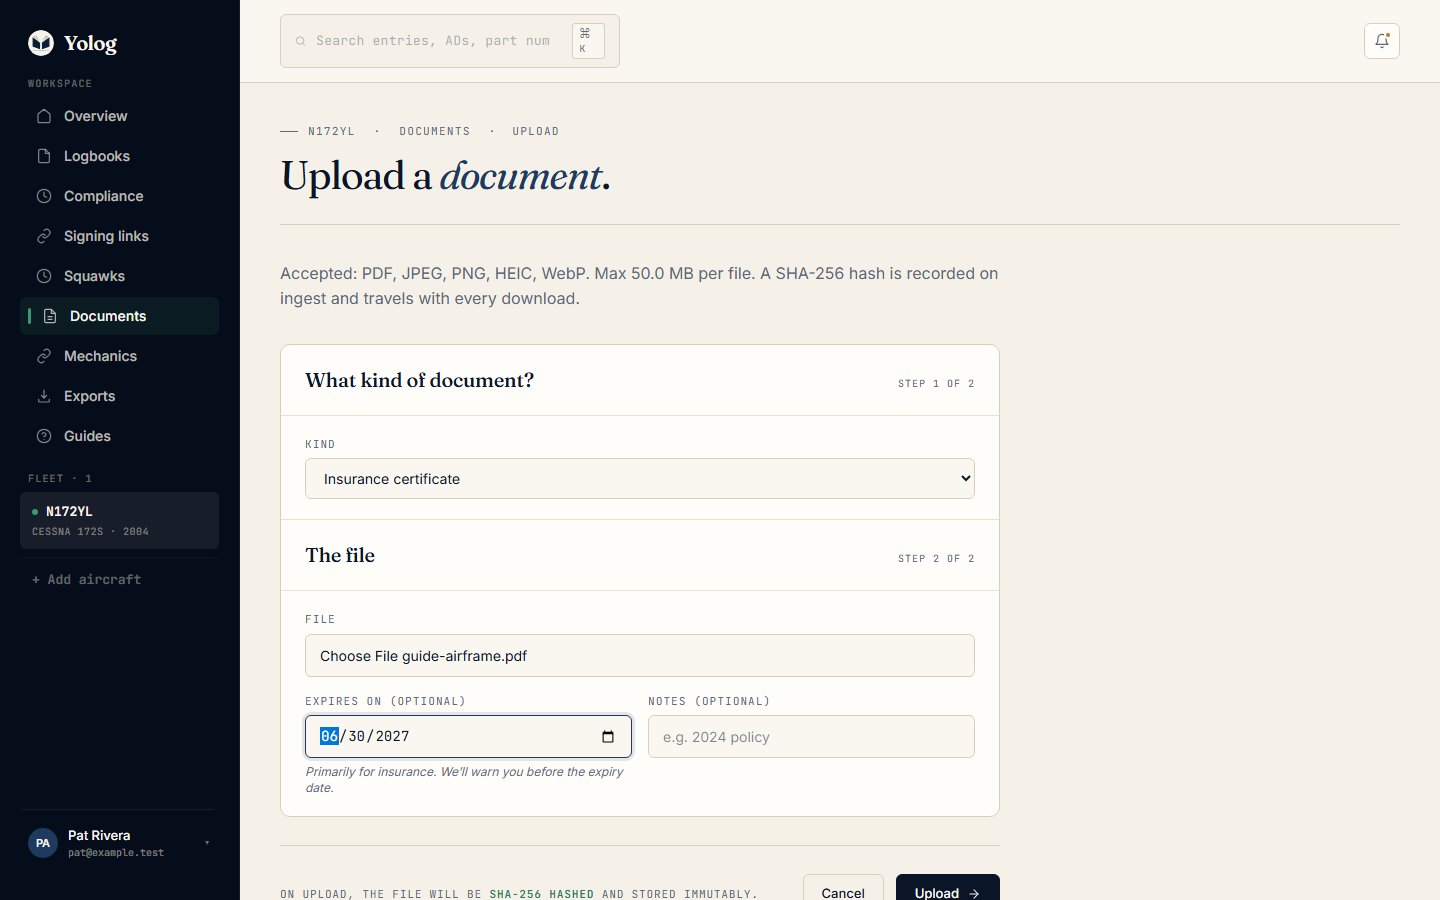Viewport: 1440px width, 900px height.
Task: Navigate to Squawks
Action: (x=119, y=276)
